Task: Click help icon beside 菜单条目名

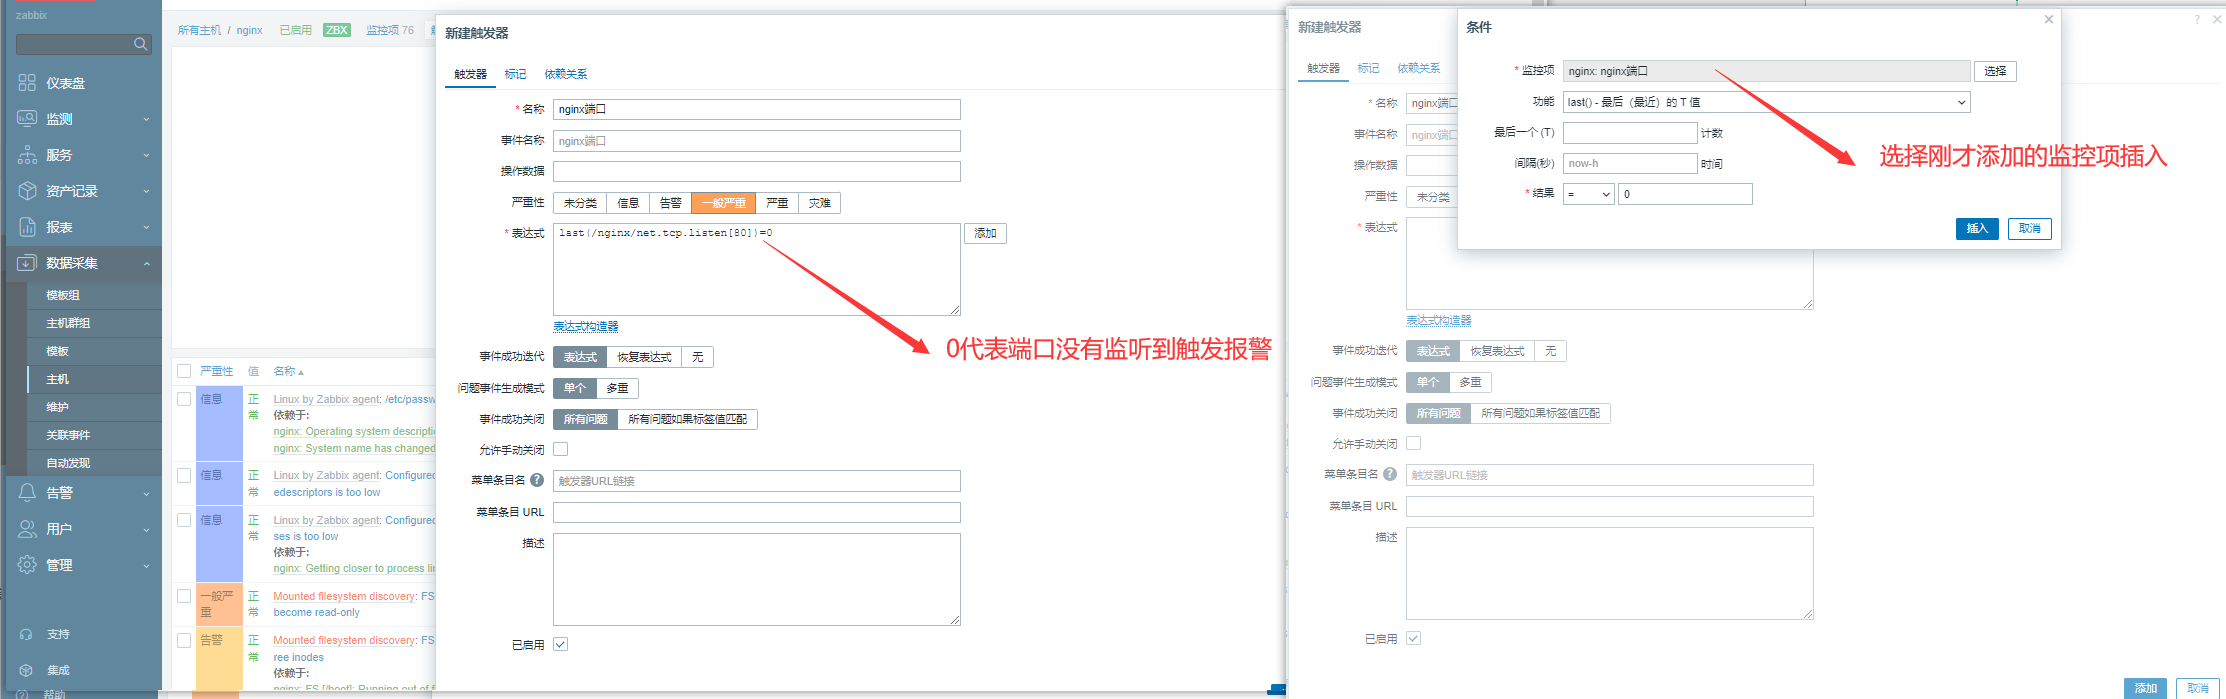Action: [537, 480]
